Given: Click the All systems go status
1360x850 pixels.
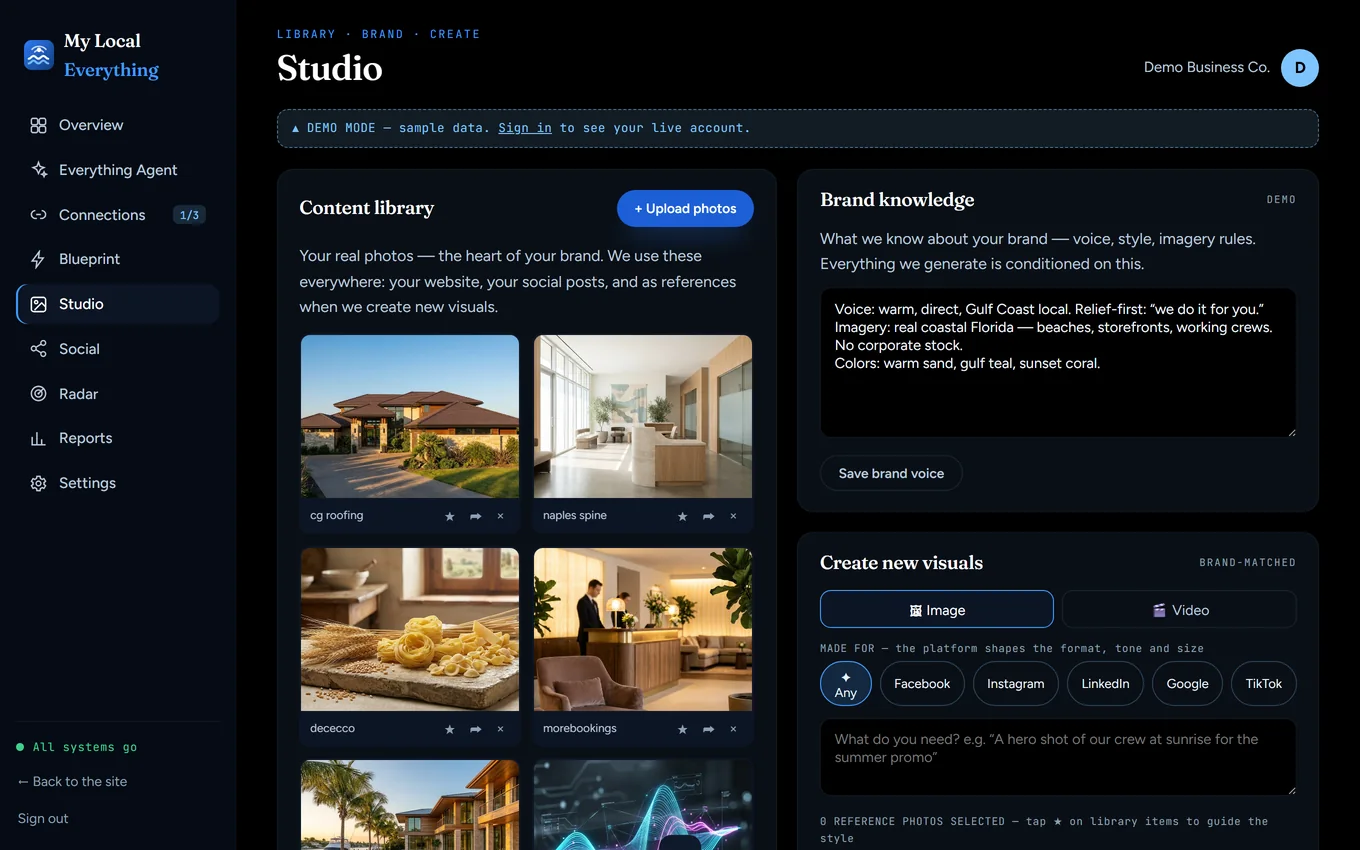Looking at the screenshot, I should [77, 747].
